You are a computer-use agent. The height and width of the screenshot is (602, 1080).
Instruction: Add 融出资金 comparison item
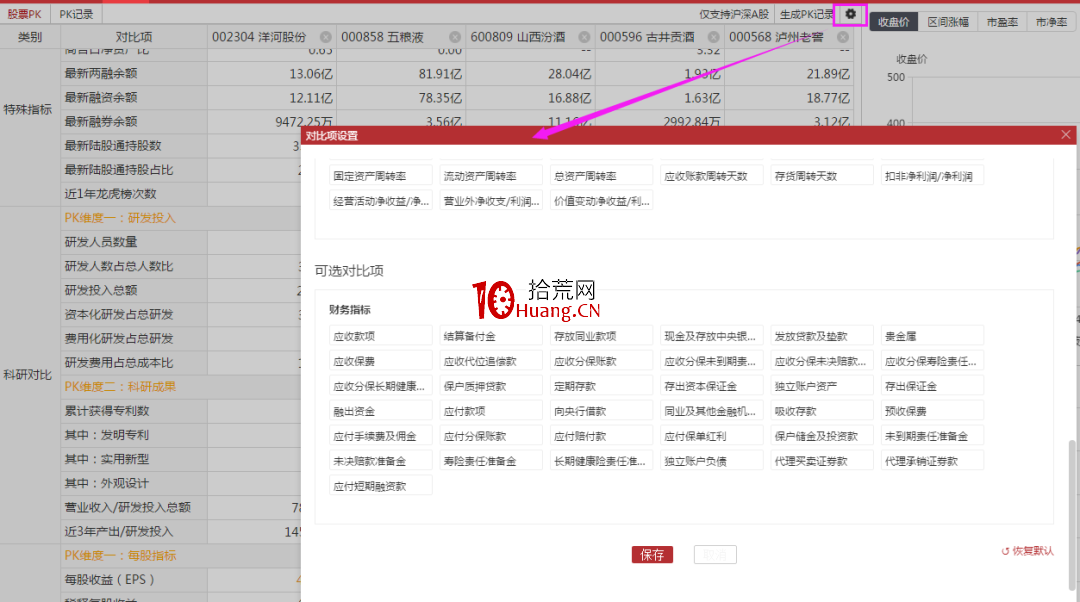click(x=381, y=411)
